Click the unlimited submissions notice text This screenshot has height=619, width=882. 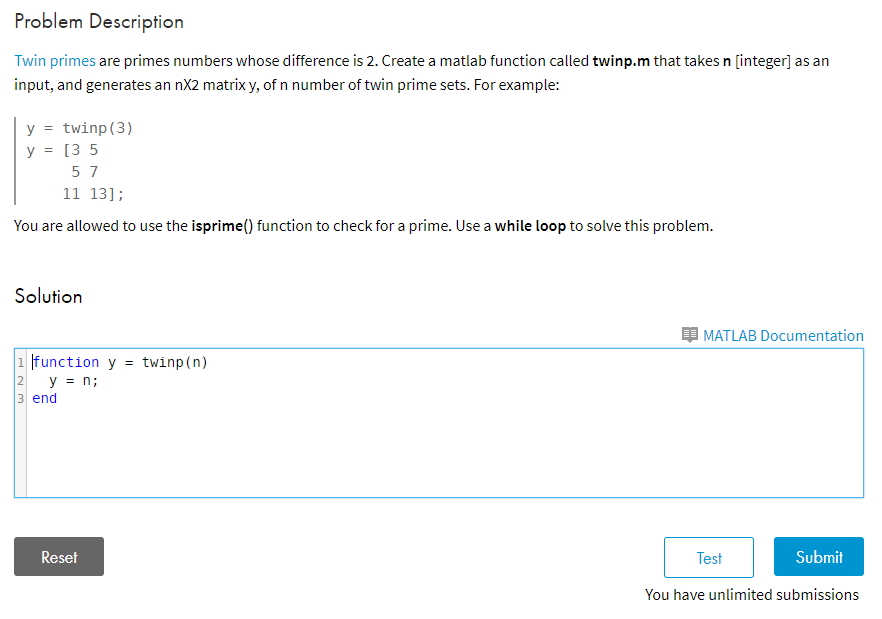[752, 594]
